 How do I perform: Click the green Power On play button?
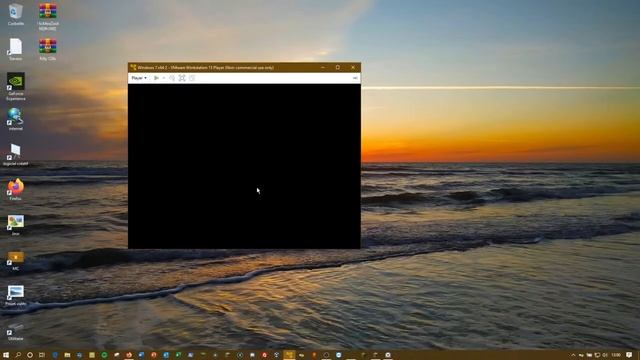(x=156, y=78)
